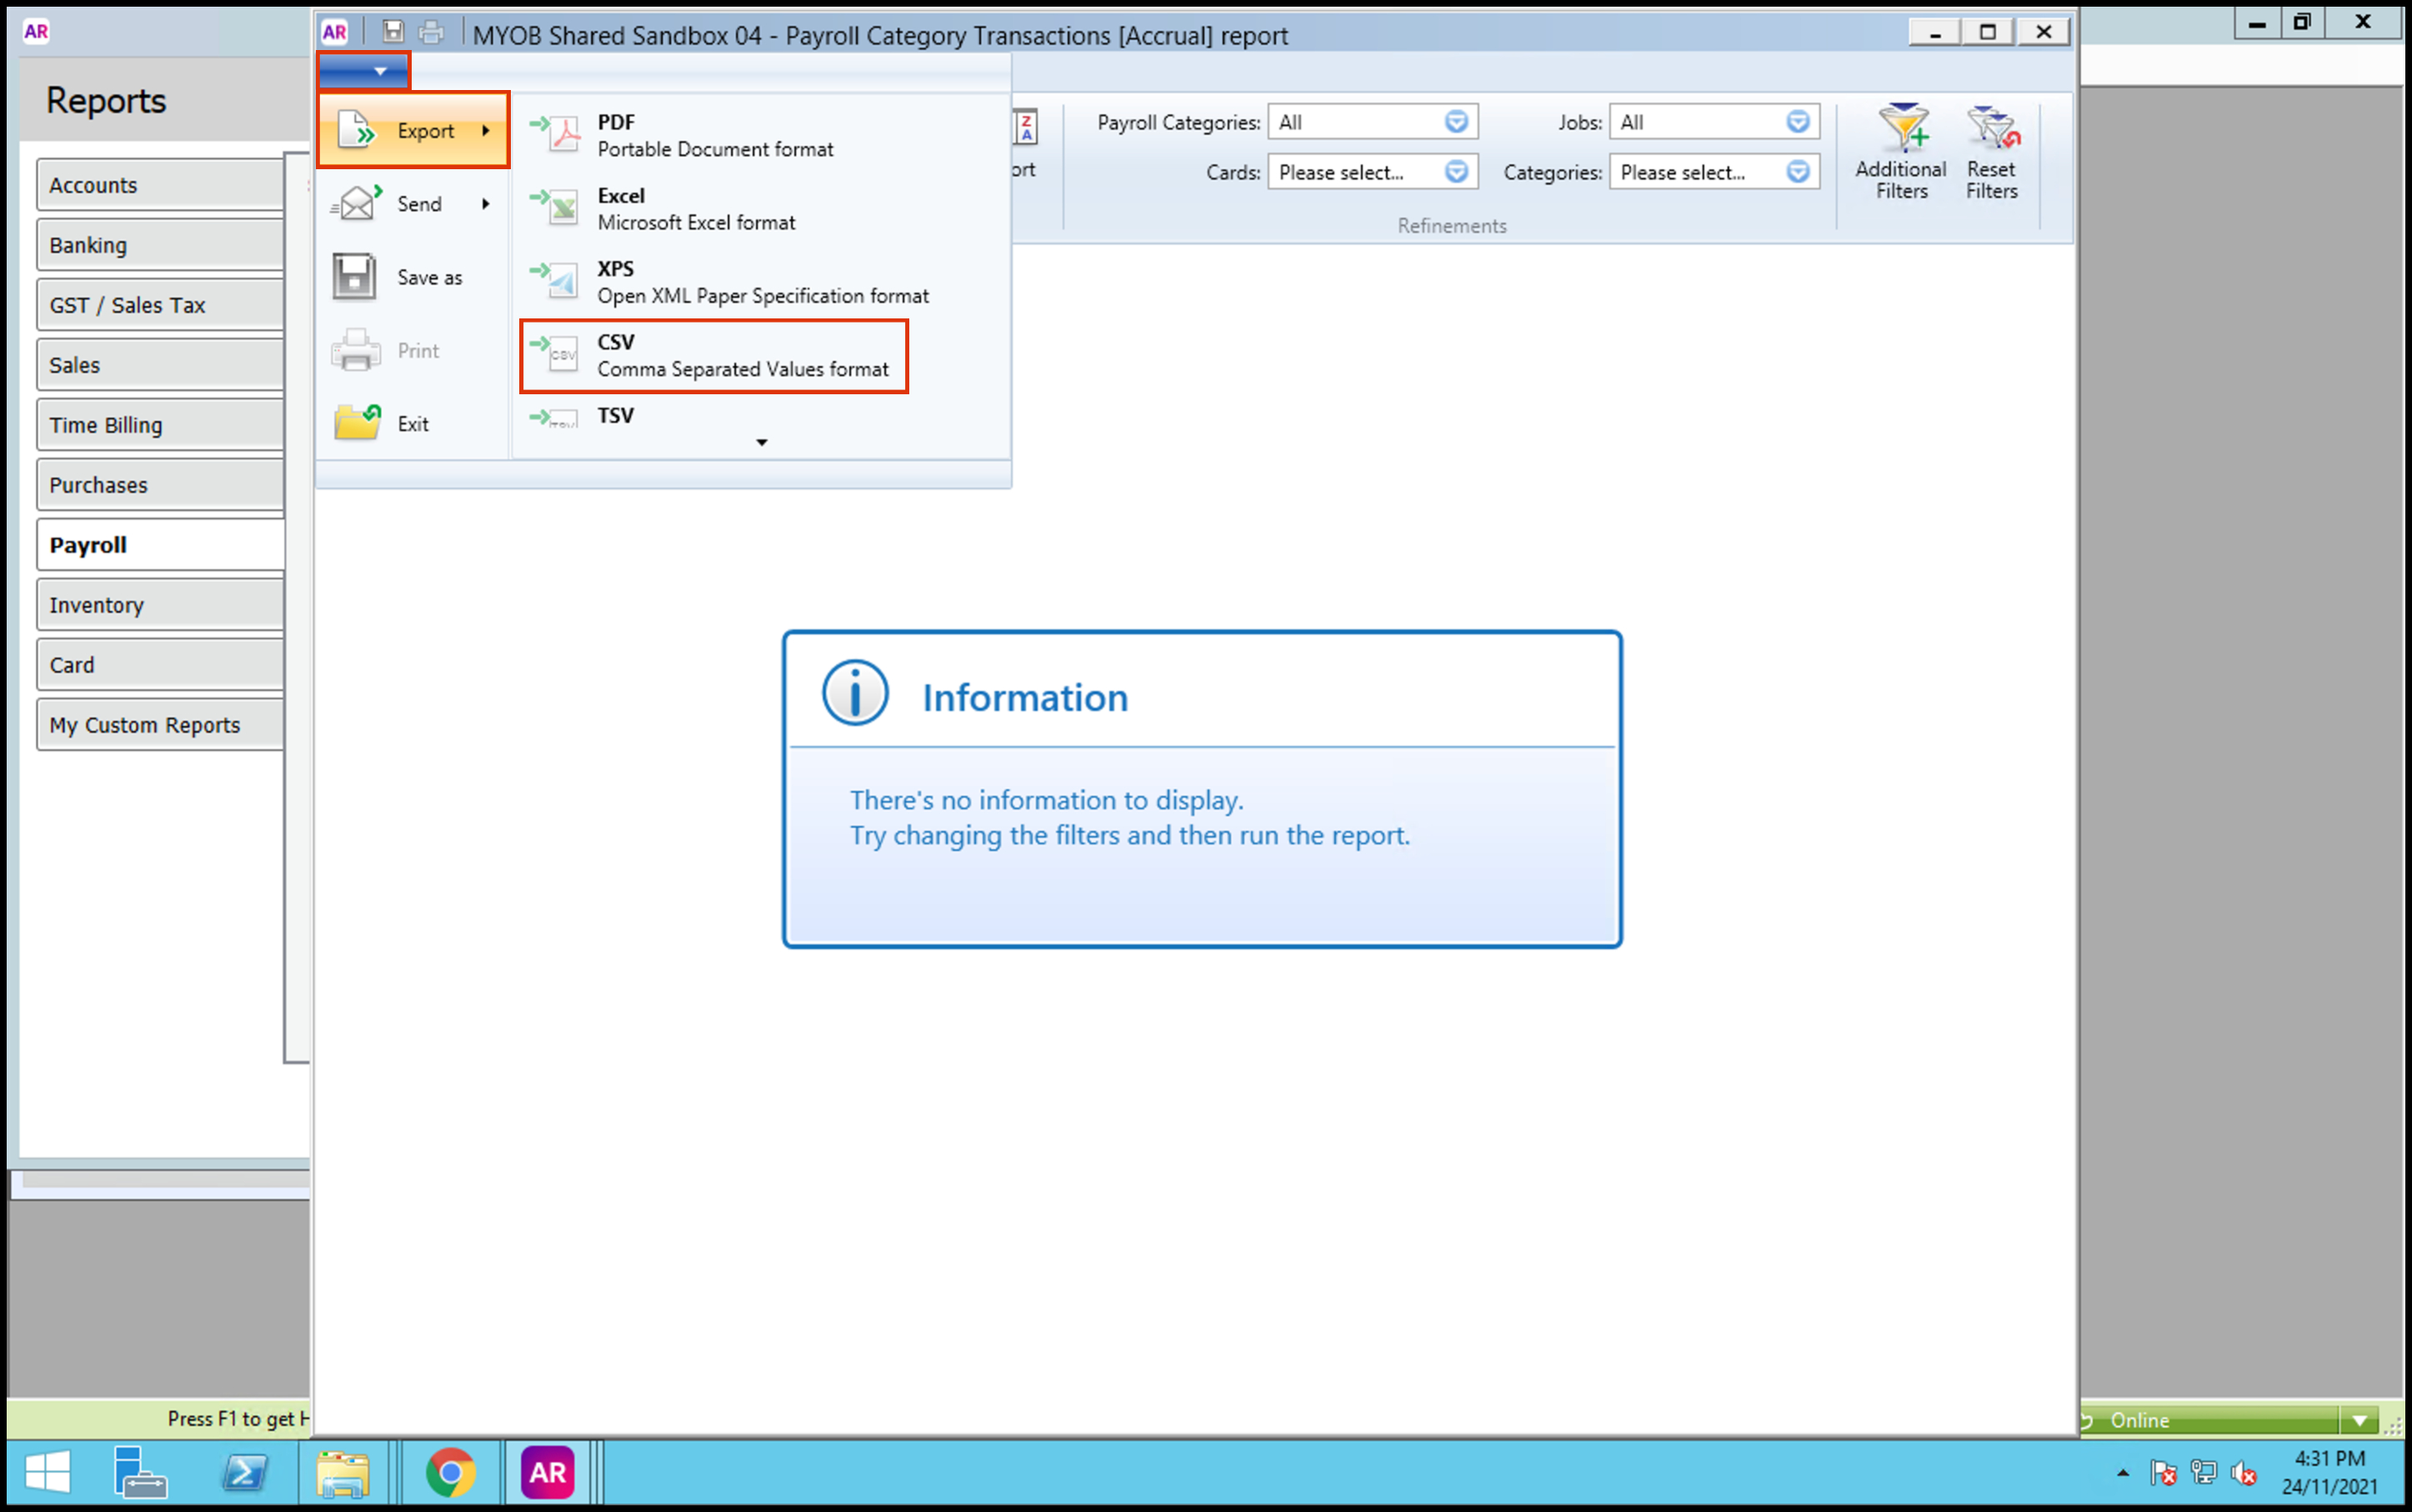This screenshot has width=2412, height=1512.
Task: Open the Banking reports category
Action: point(160,245)
